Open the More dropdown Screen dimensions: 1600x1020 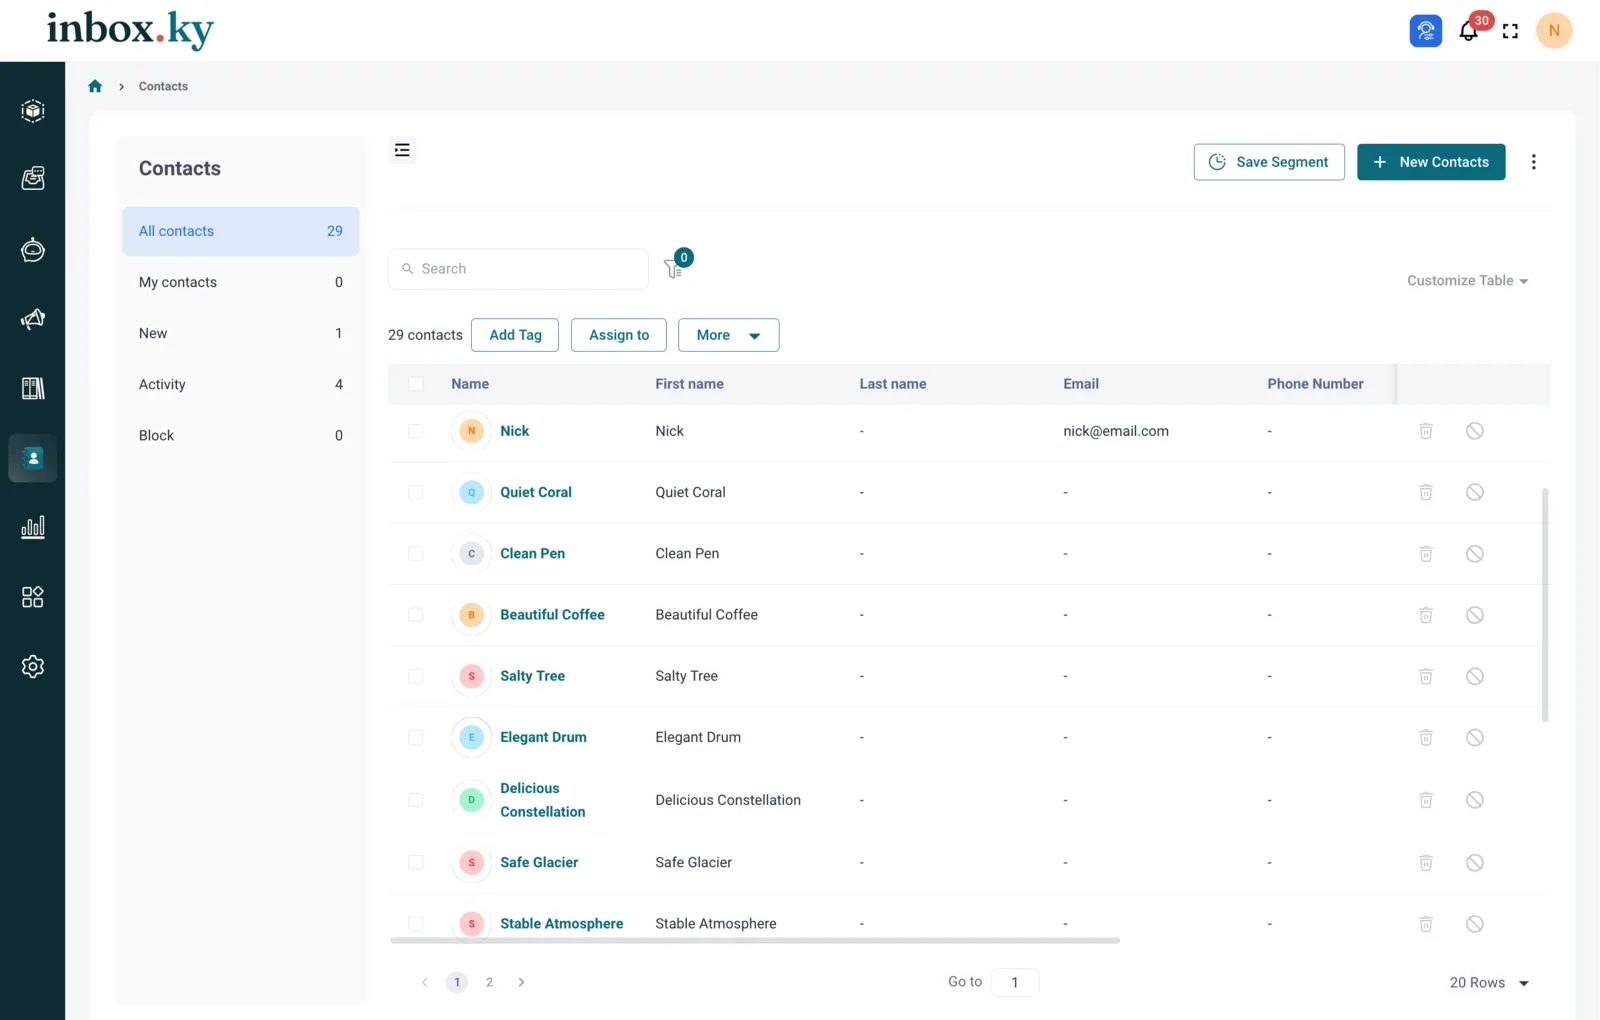pos(728,335)
